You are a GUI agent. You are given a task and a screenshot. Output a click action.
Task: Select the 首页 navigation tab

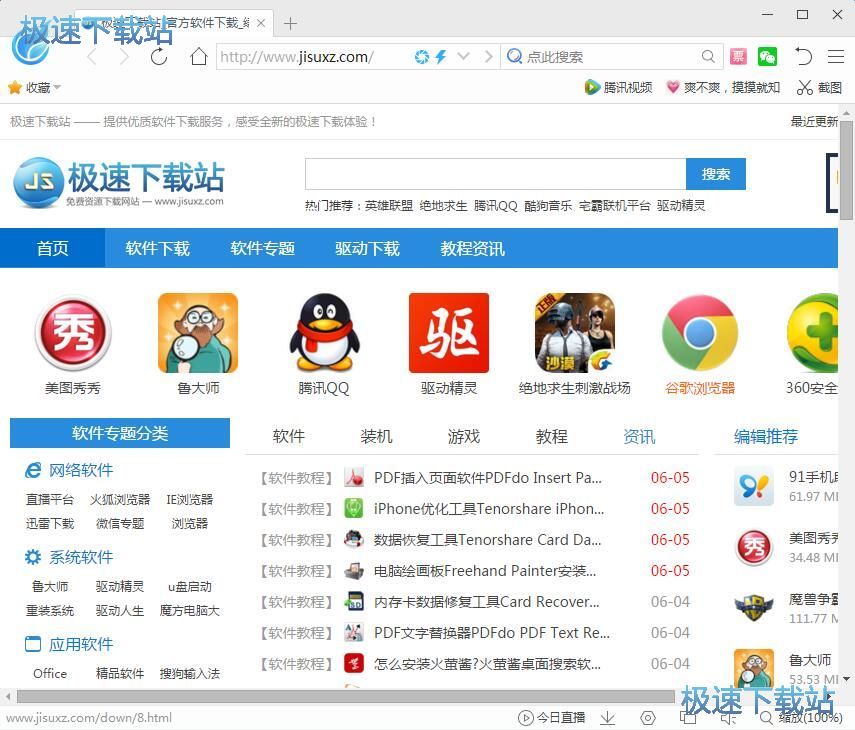point(52,248)
